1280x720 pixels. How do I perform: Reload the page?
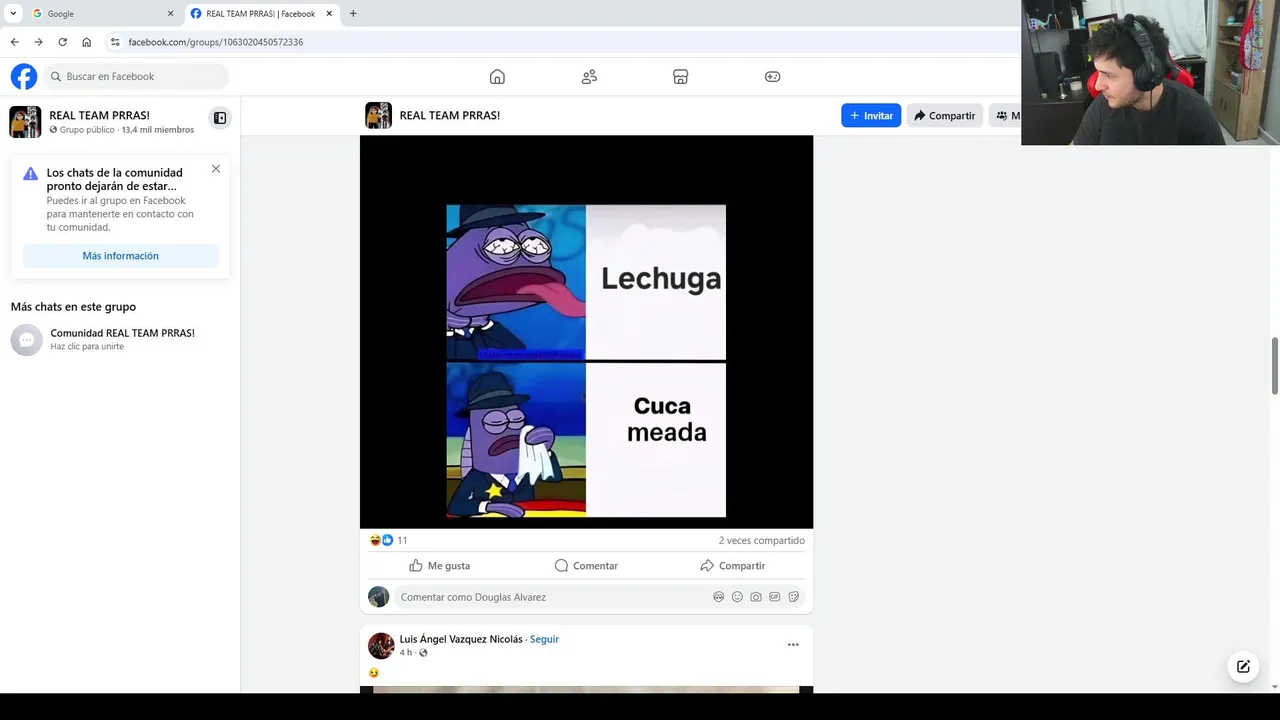click(x=62, y=42)
